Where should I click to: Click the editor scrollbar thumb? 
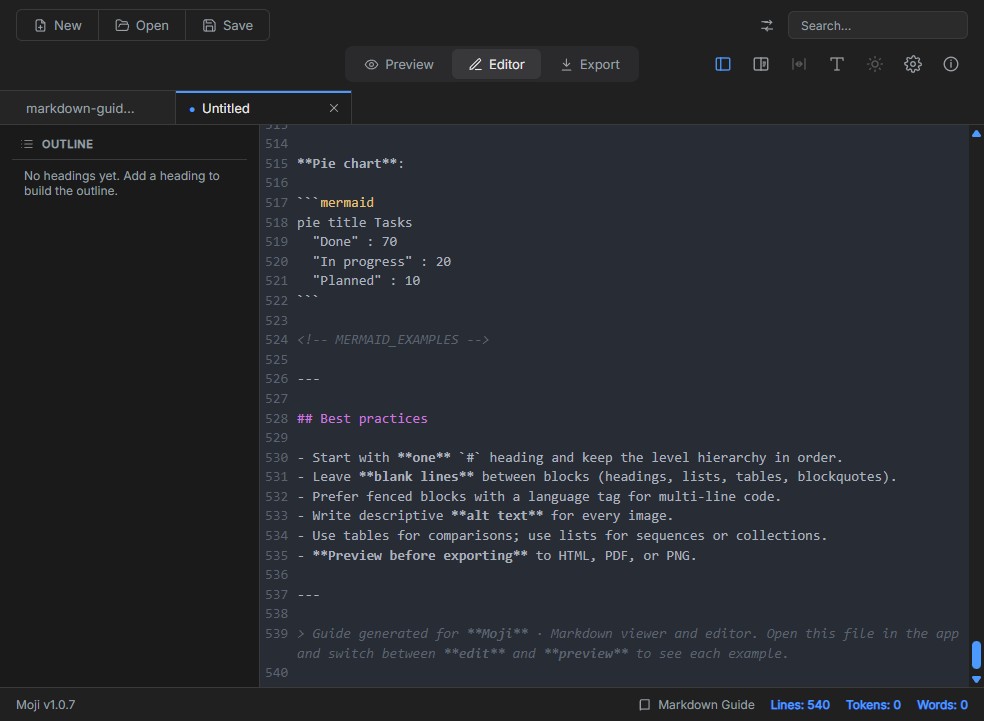coord(976,655)
